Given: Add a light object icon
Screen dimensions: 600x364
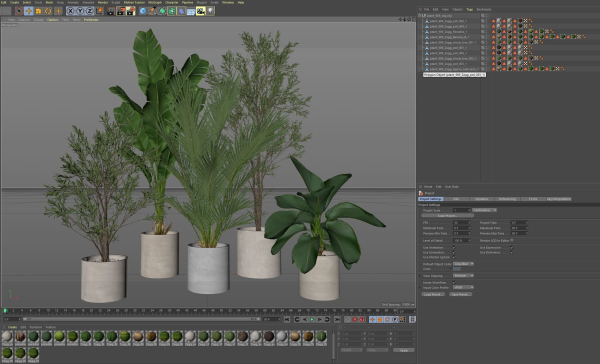Looking at the screenshot, I should tap(210, 11).
